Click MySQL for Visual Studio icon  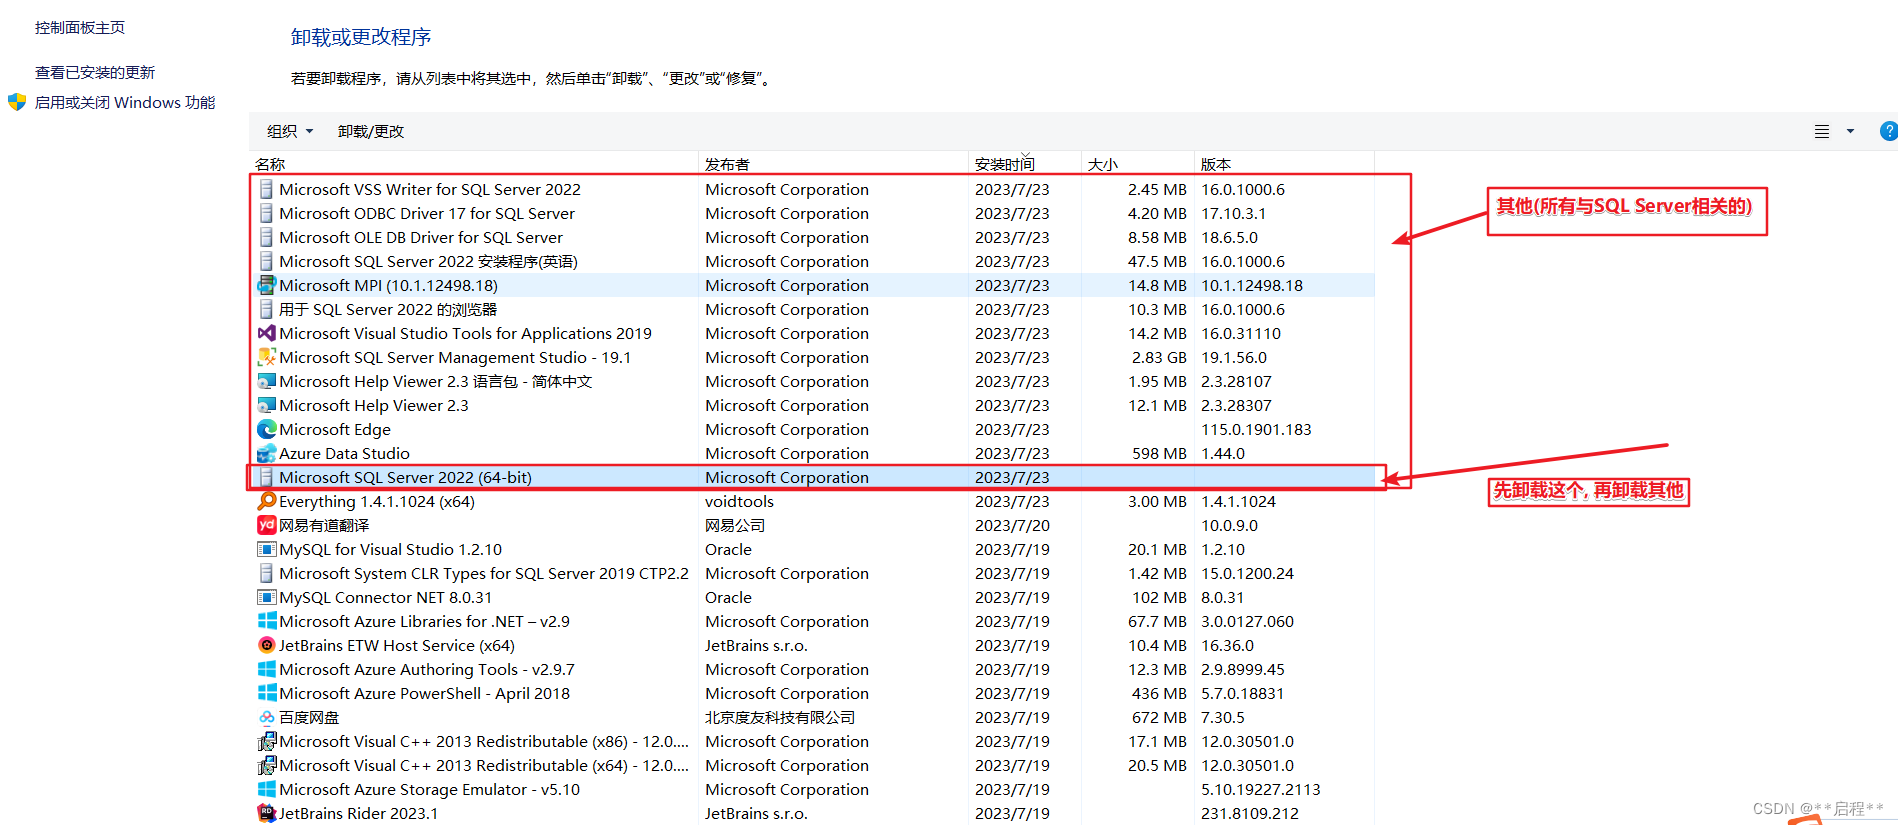click(x=266, y=549)
